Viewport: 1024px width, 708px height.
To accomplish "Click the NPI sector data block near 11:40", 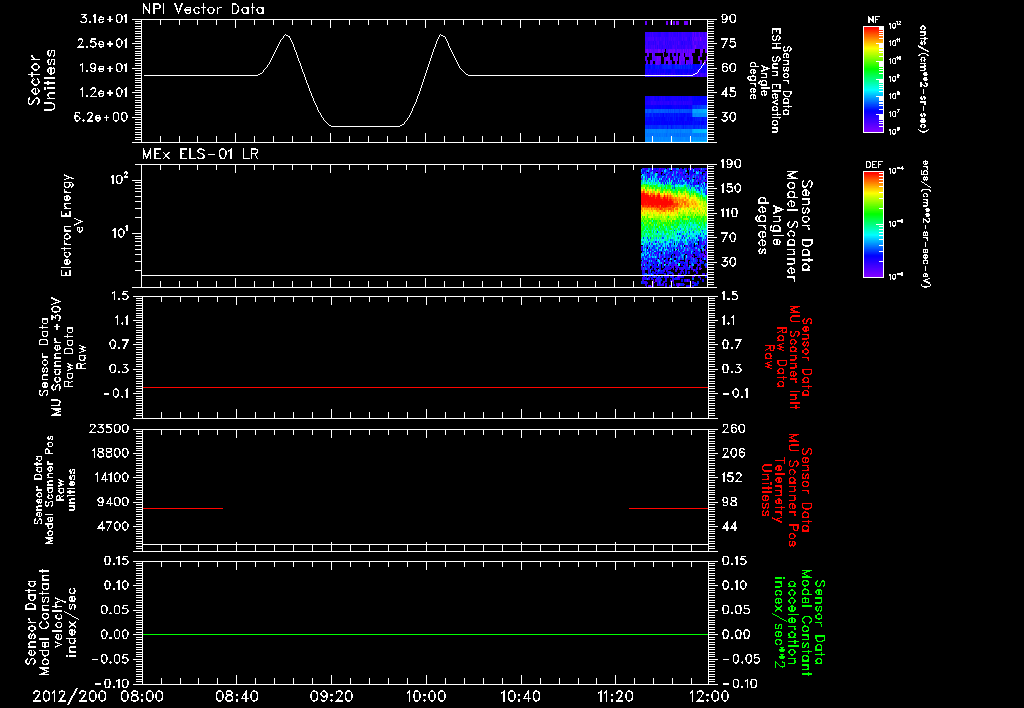I will [x=676, y=82].
